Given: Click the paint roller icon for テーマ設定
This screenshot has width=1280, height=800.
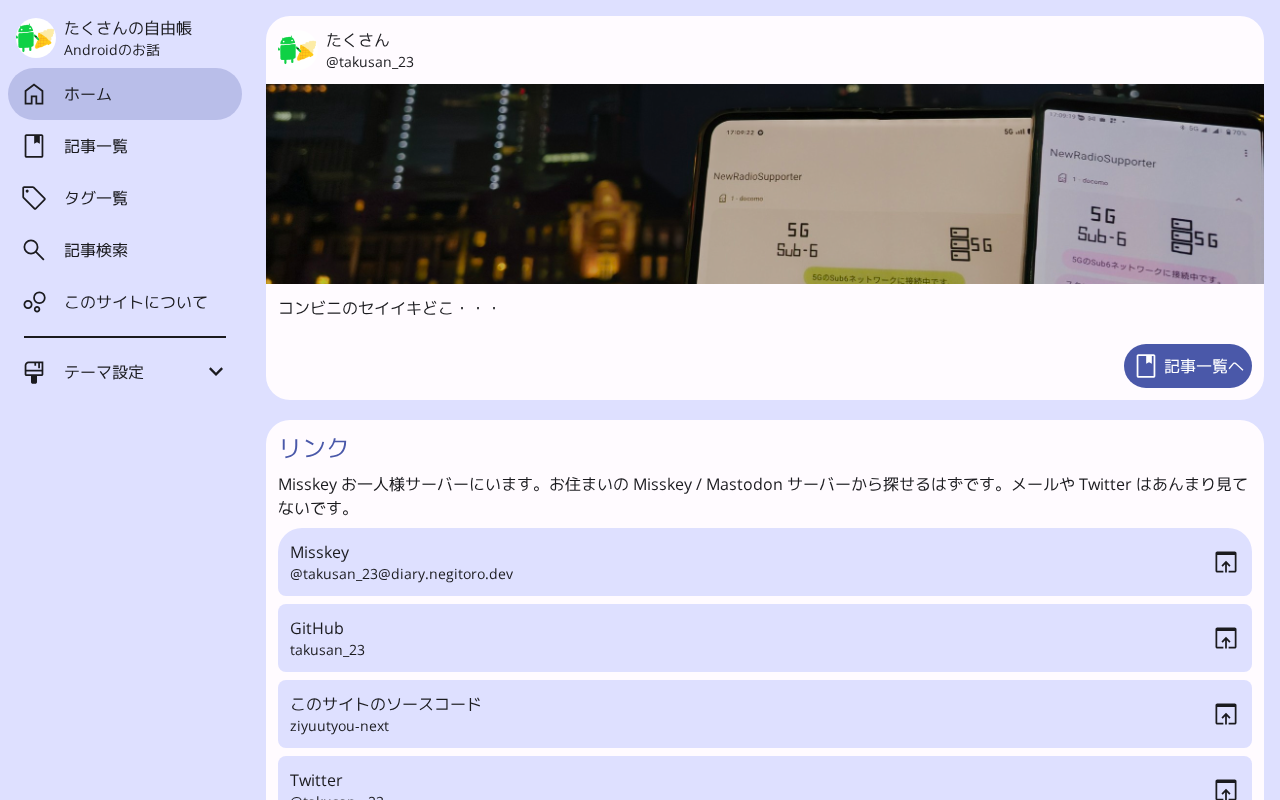Looking at the screenshot, I should point(34,372).
